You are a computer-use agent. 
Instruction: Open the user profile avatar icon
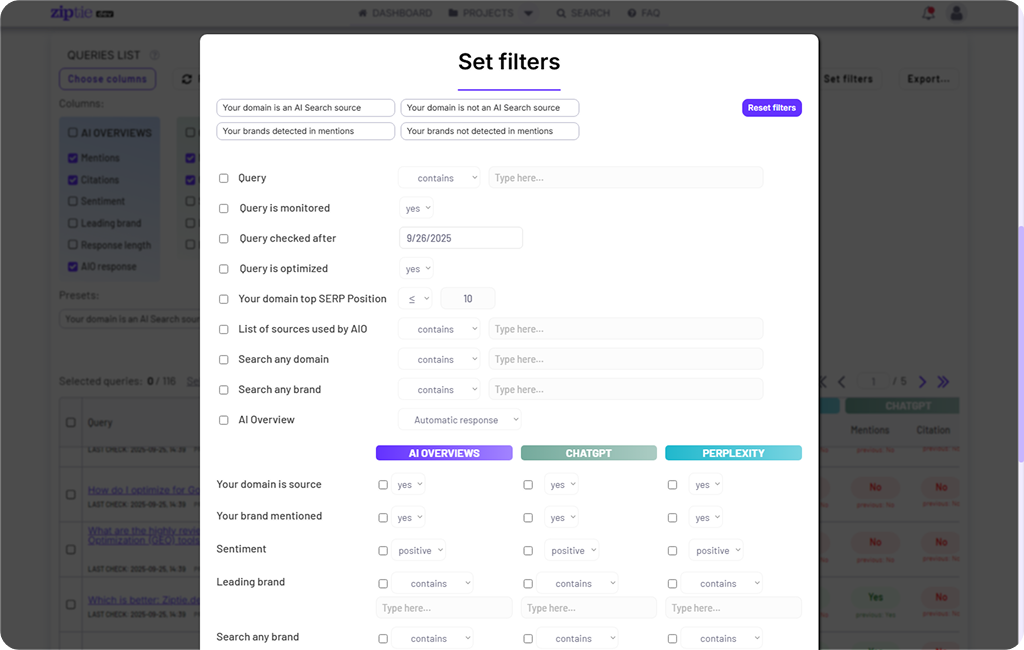957,13
